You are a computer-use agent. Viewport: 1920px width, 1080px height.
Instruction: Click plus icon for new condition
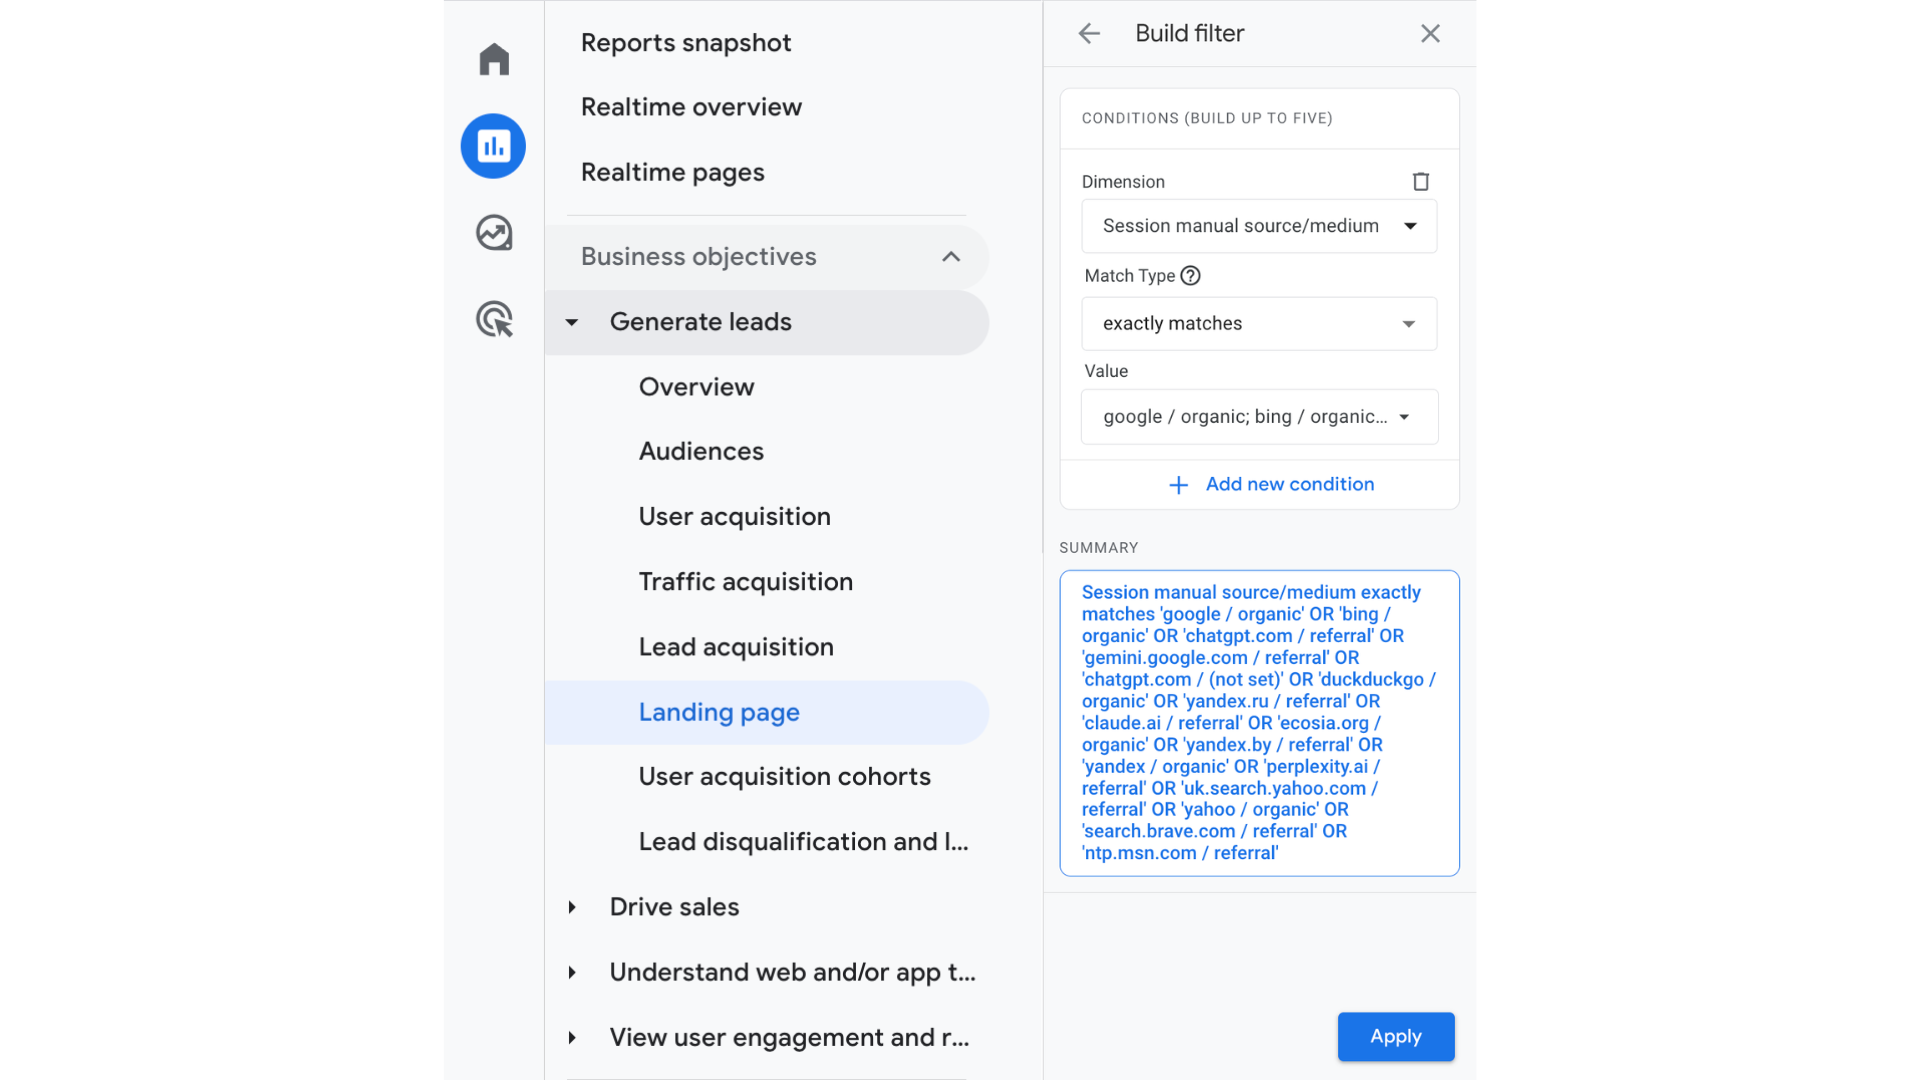1179,485
